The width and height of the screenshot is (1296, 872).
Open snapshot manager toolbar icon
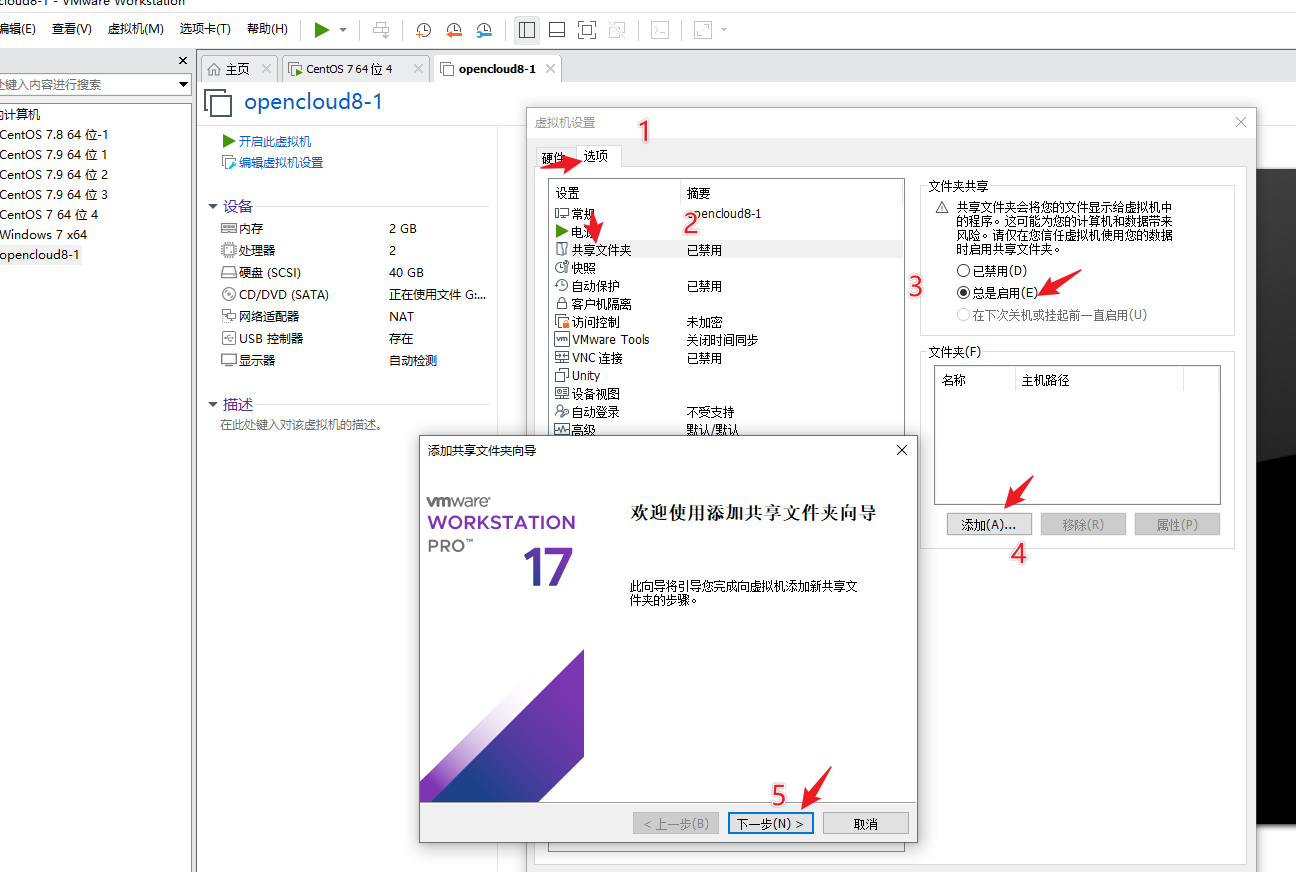[484, 30]
